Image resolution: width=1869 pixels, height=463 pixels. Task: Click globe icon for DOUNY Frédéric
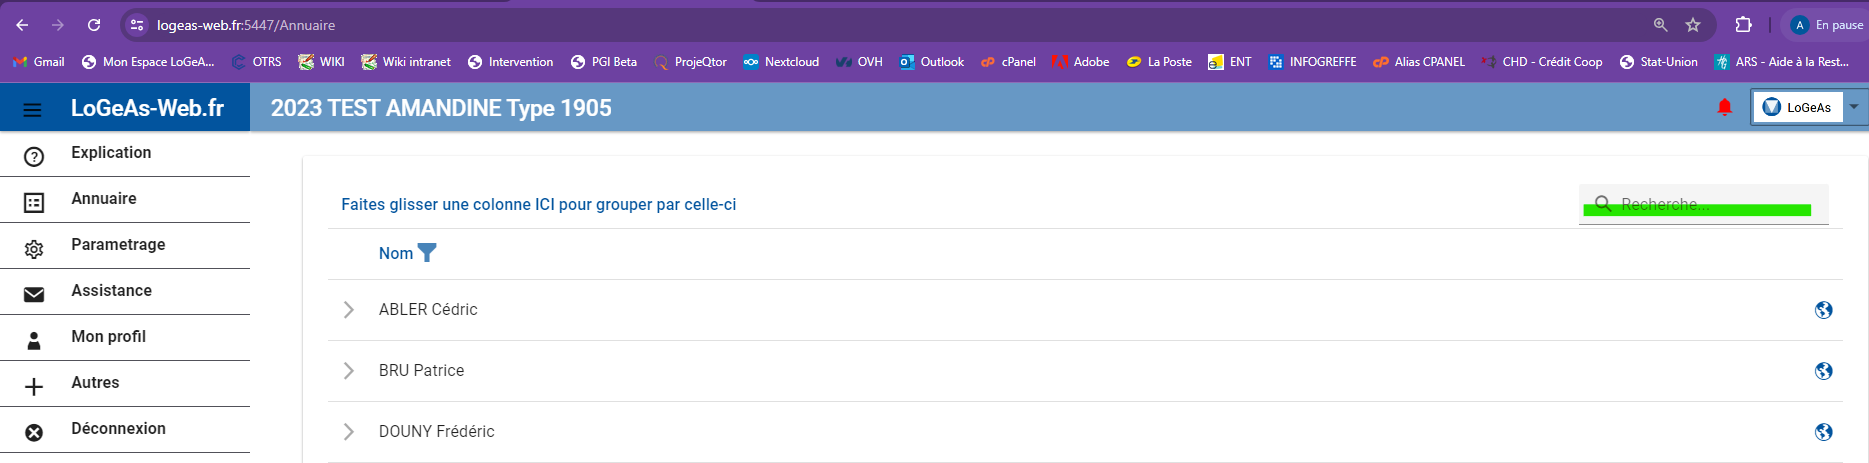tap(1823, 432)
